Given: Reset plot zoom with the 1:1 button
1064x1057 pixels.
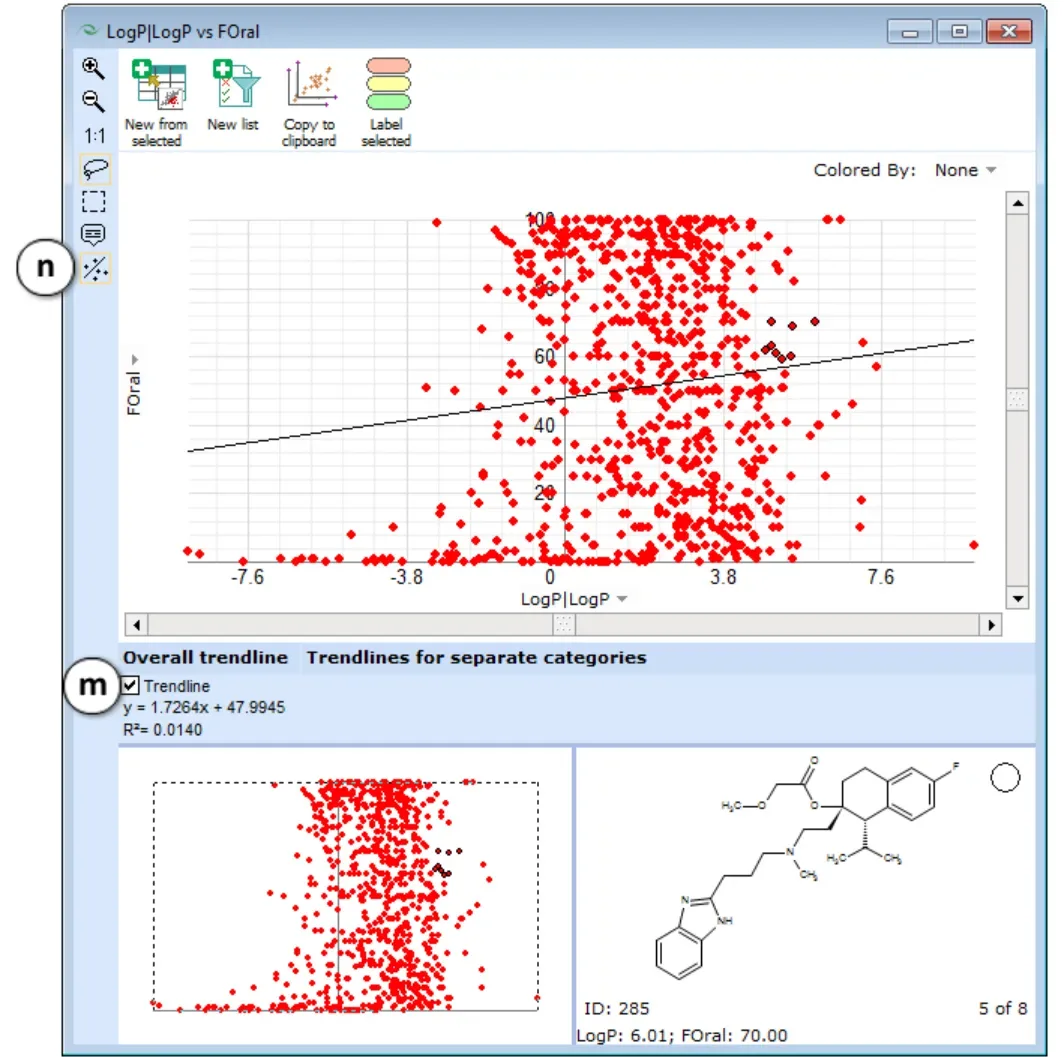Looking at the screenshot, I should (94, 136).
